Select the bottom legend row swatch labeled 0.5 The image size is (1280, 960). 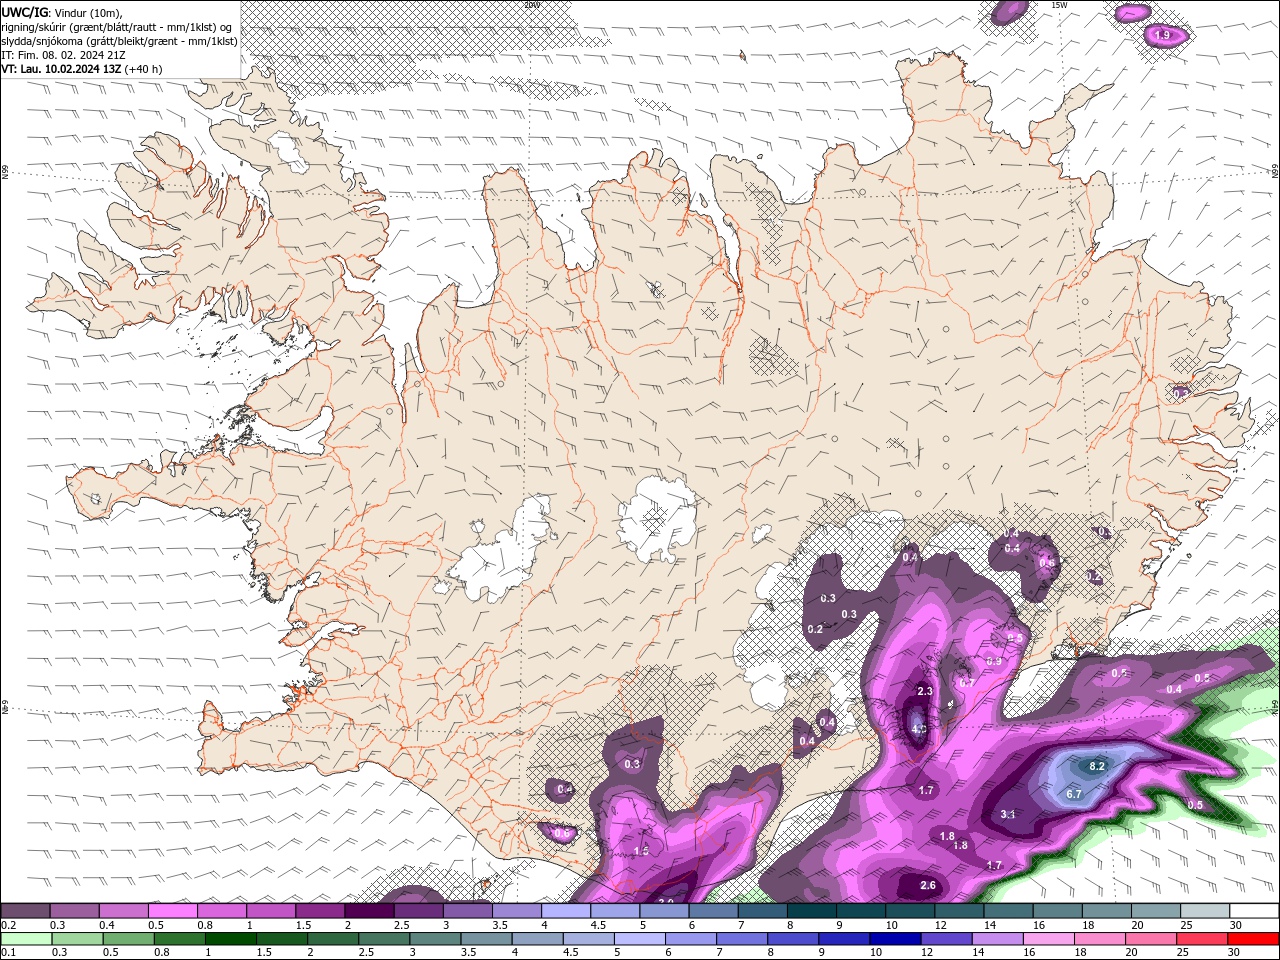(x=128, y=939)
